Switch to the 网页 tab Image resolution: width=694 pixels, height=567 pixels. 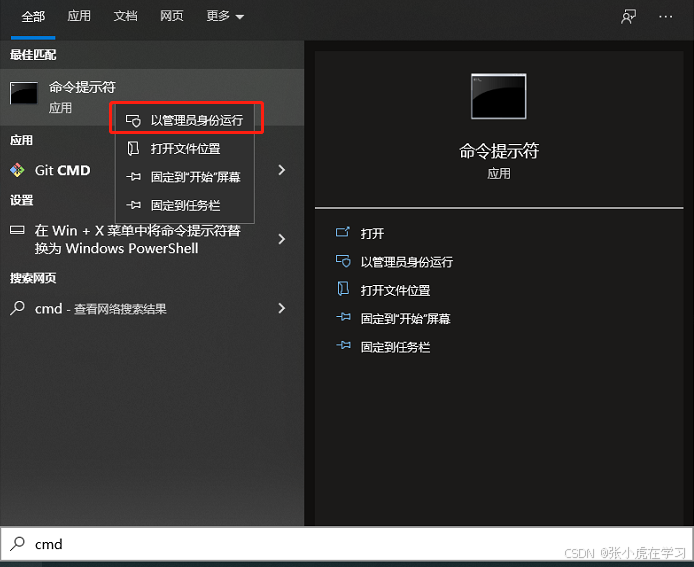point(172,16)
